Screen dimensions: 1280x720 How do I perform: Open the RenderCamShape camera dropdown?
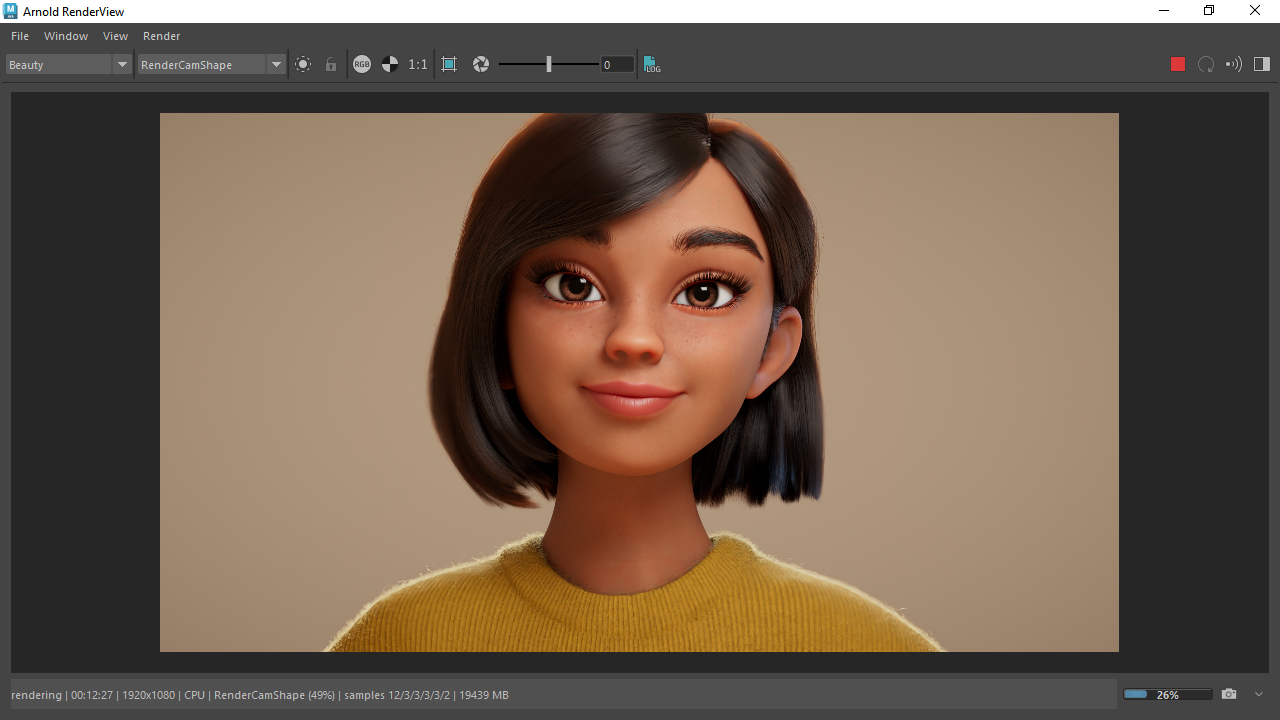click(x=212, y=64)
